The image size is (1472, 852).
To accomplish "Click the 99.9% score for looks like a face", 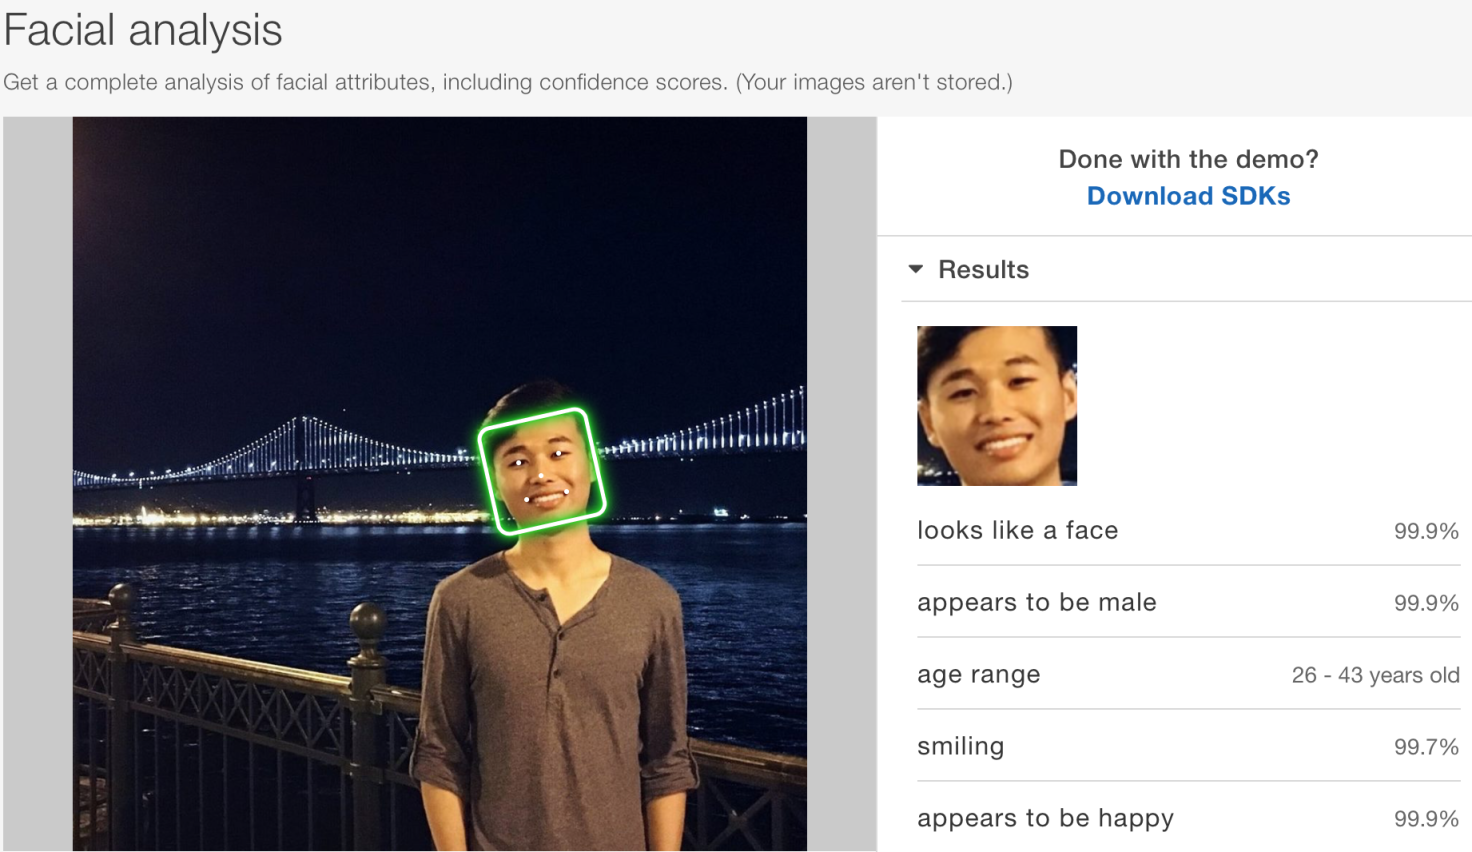I will tap(1426, 531).
